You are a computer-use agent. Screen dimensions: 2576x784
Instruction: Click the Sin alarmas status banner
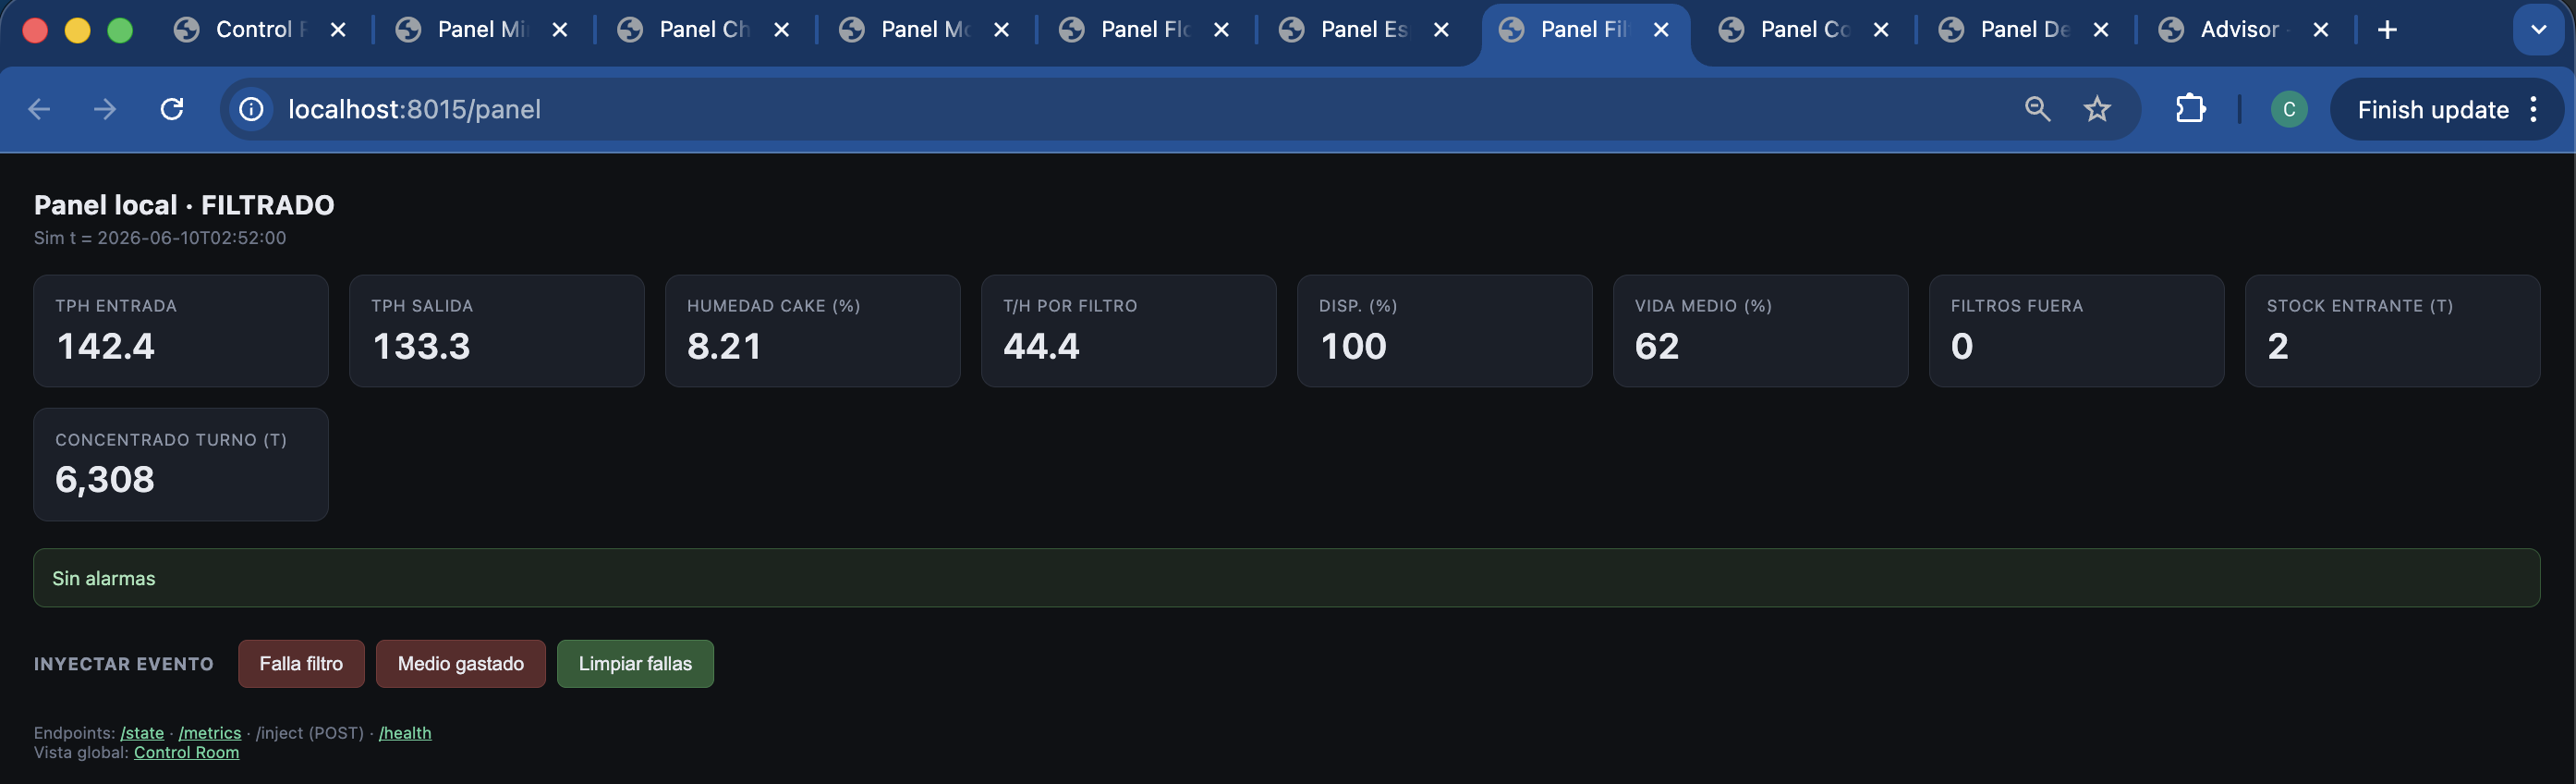(1287, 578)
